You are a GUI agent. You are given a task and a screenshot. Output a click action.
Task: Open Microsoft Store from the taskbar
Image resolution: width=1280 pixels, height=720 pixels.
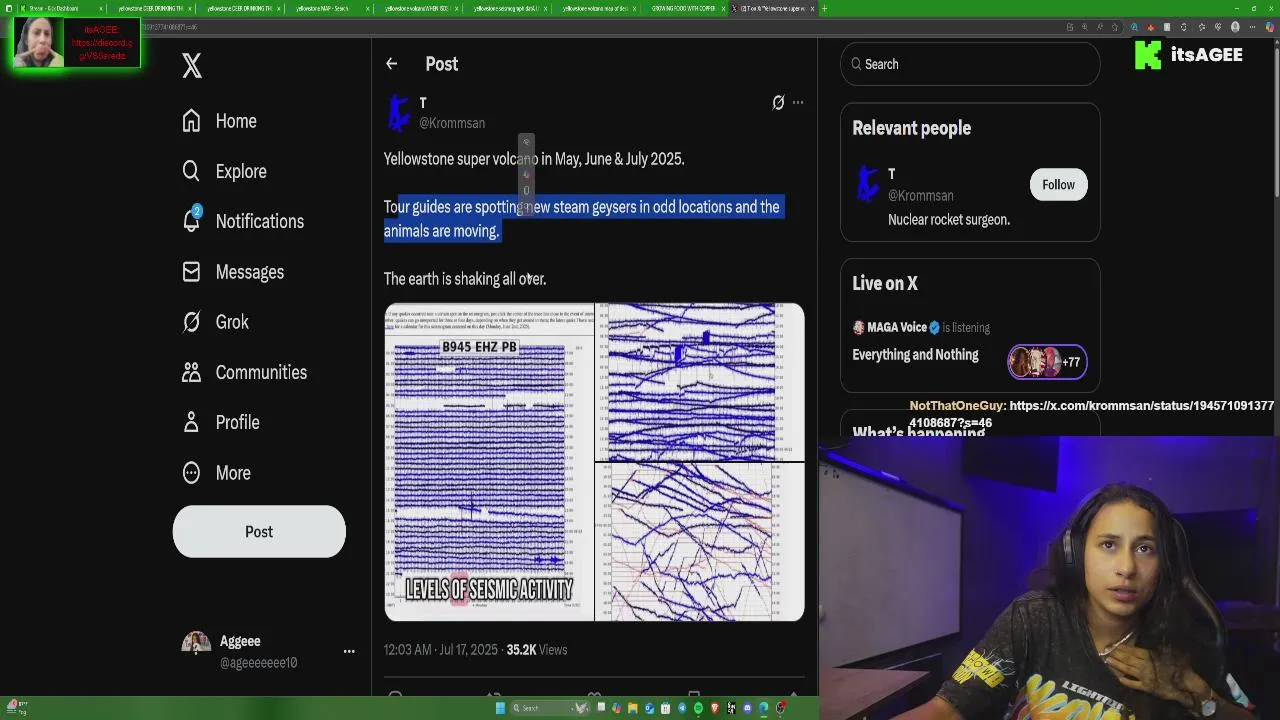pos(665,708)
